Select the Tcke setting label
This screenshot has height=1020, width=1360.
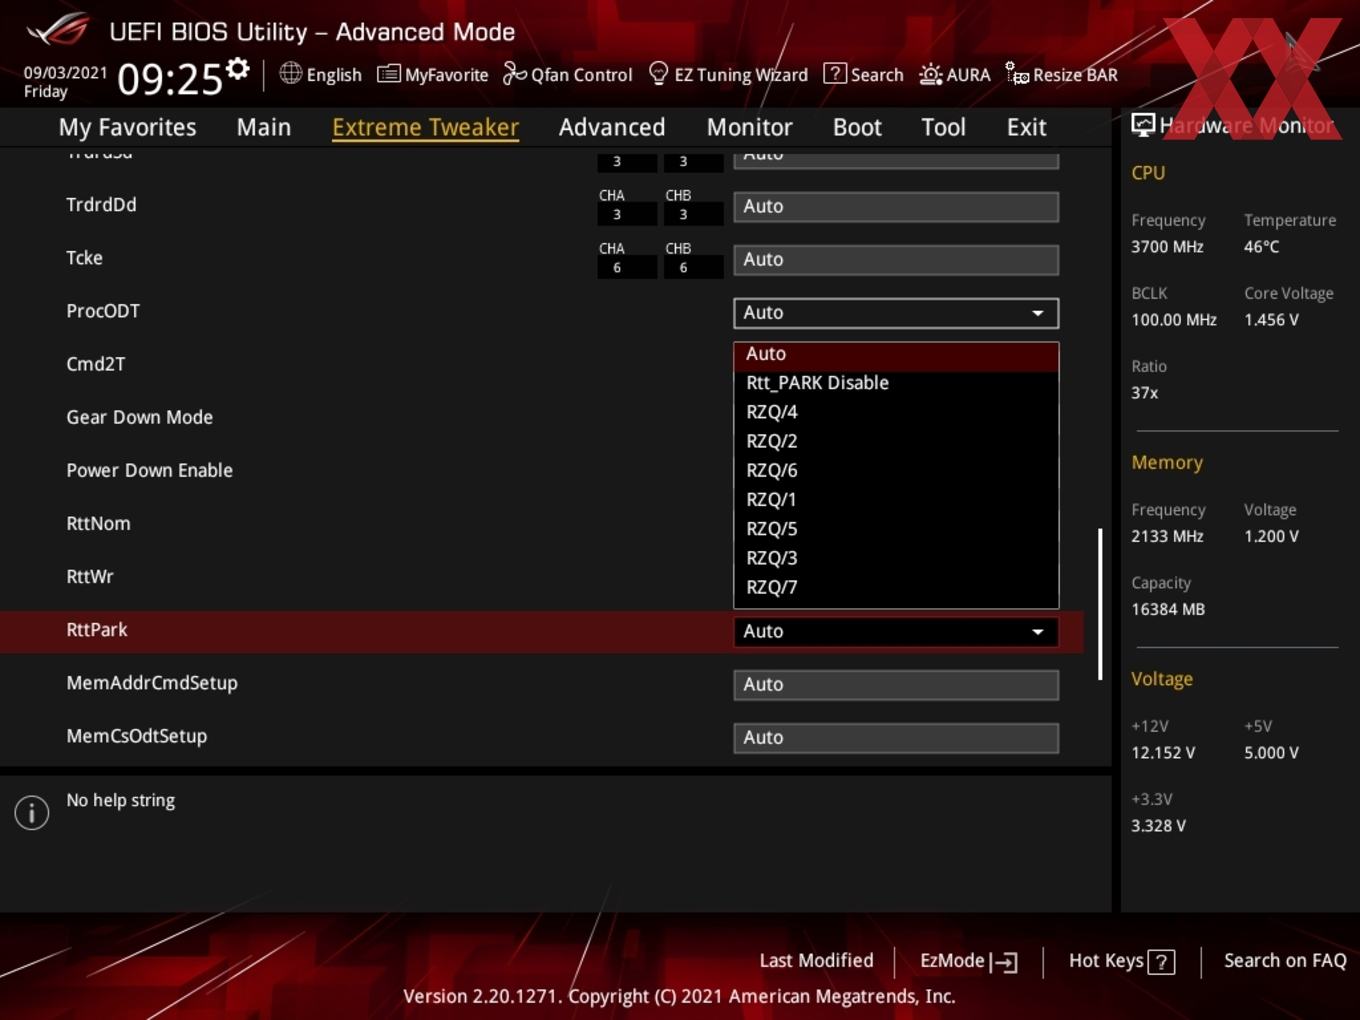pyautogui.click(x=84, y=258)
